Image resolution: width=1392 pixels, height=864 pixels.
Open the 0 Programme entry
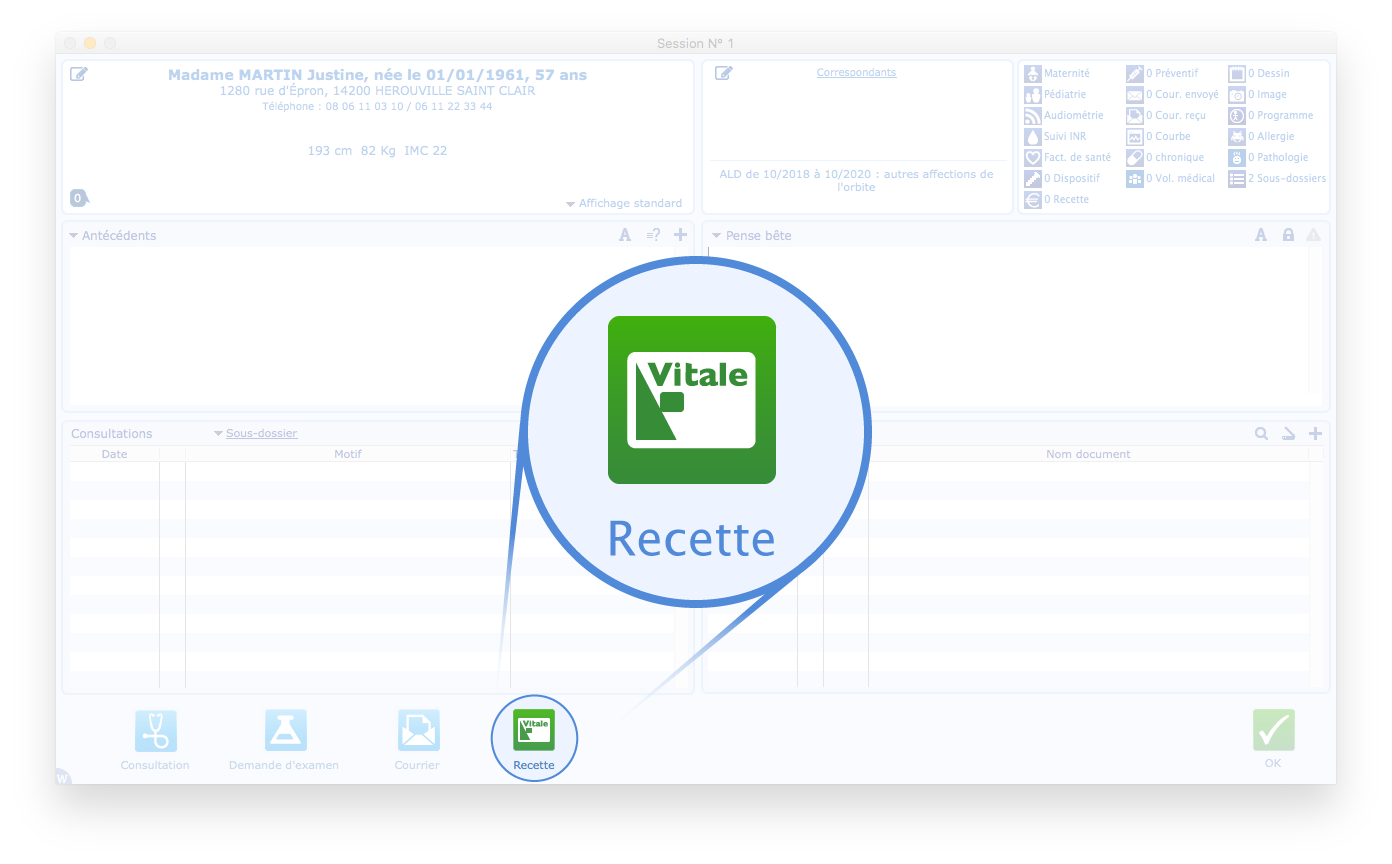click(1271, 115)
